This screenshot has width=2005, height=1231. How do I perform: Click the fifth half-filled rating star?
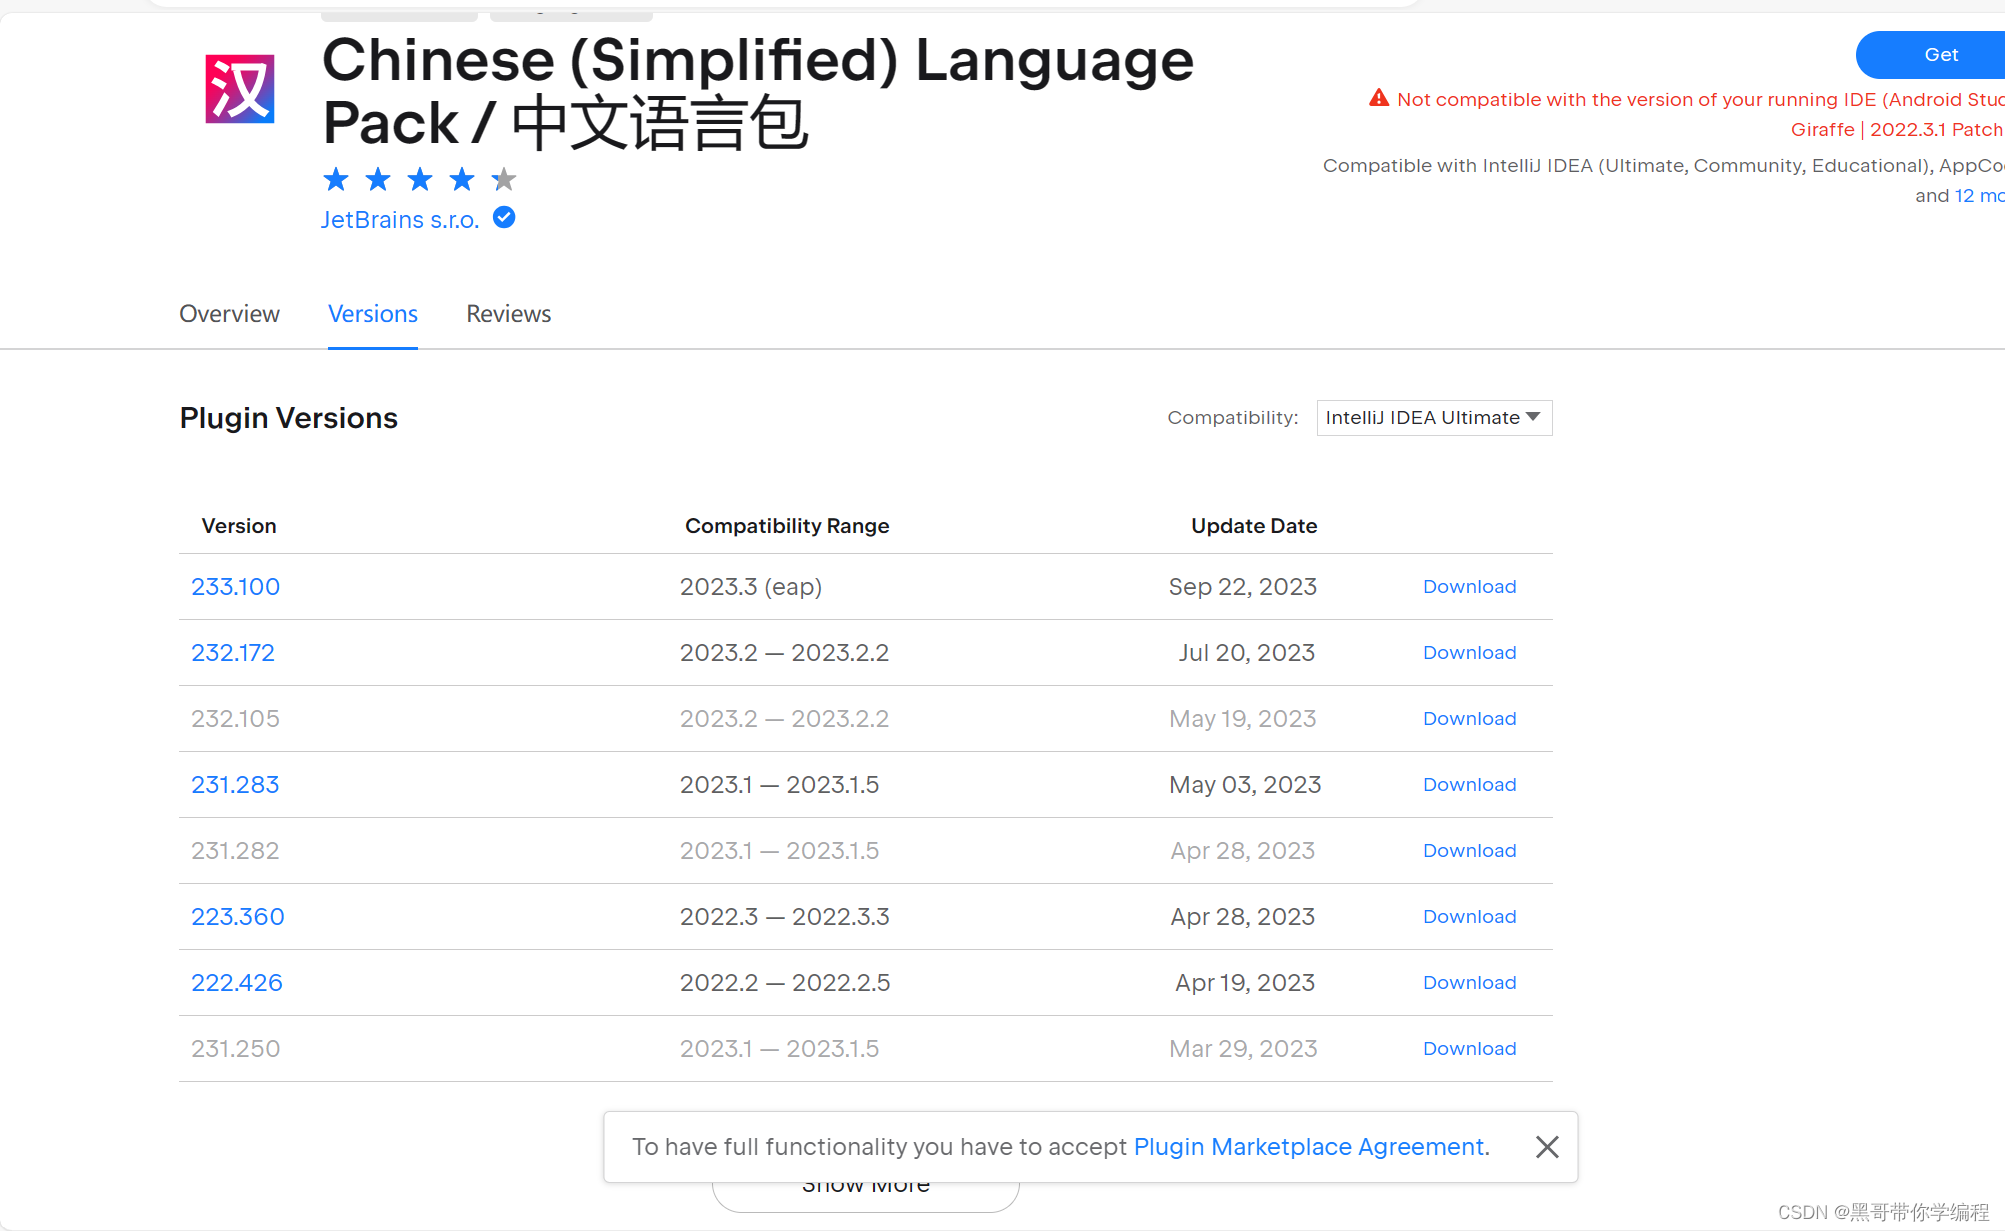click(x=504, y=180)
